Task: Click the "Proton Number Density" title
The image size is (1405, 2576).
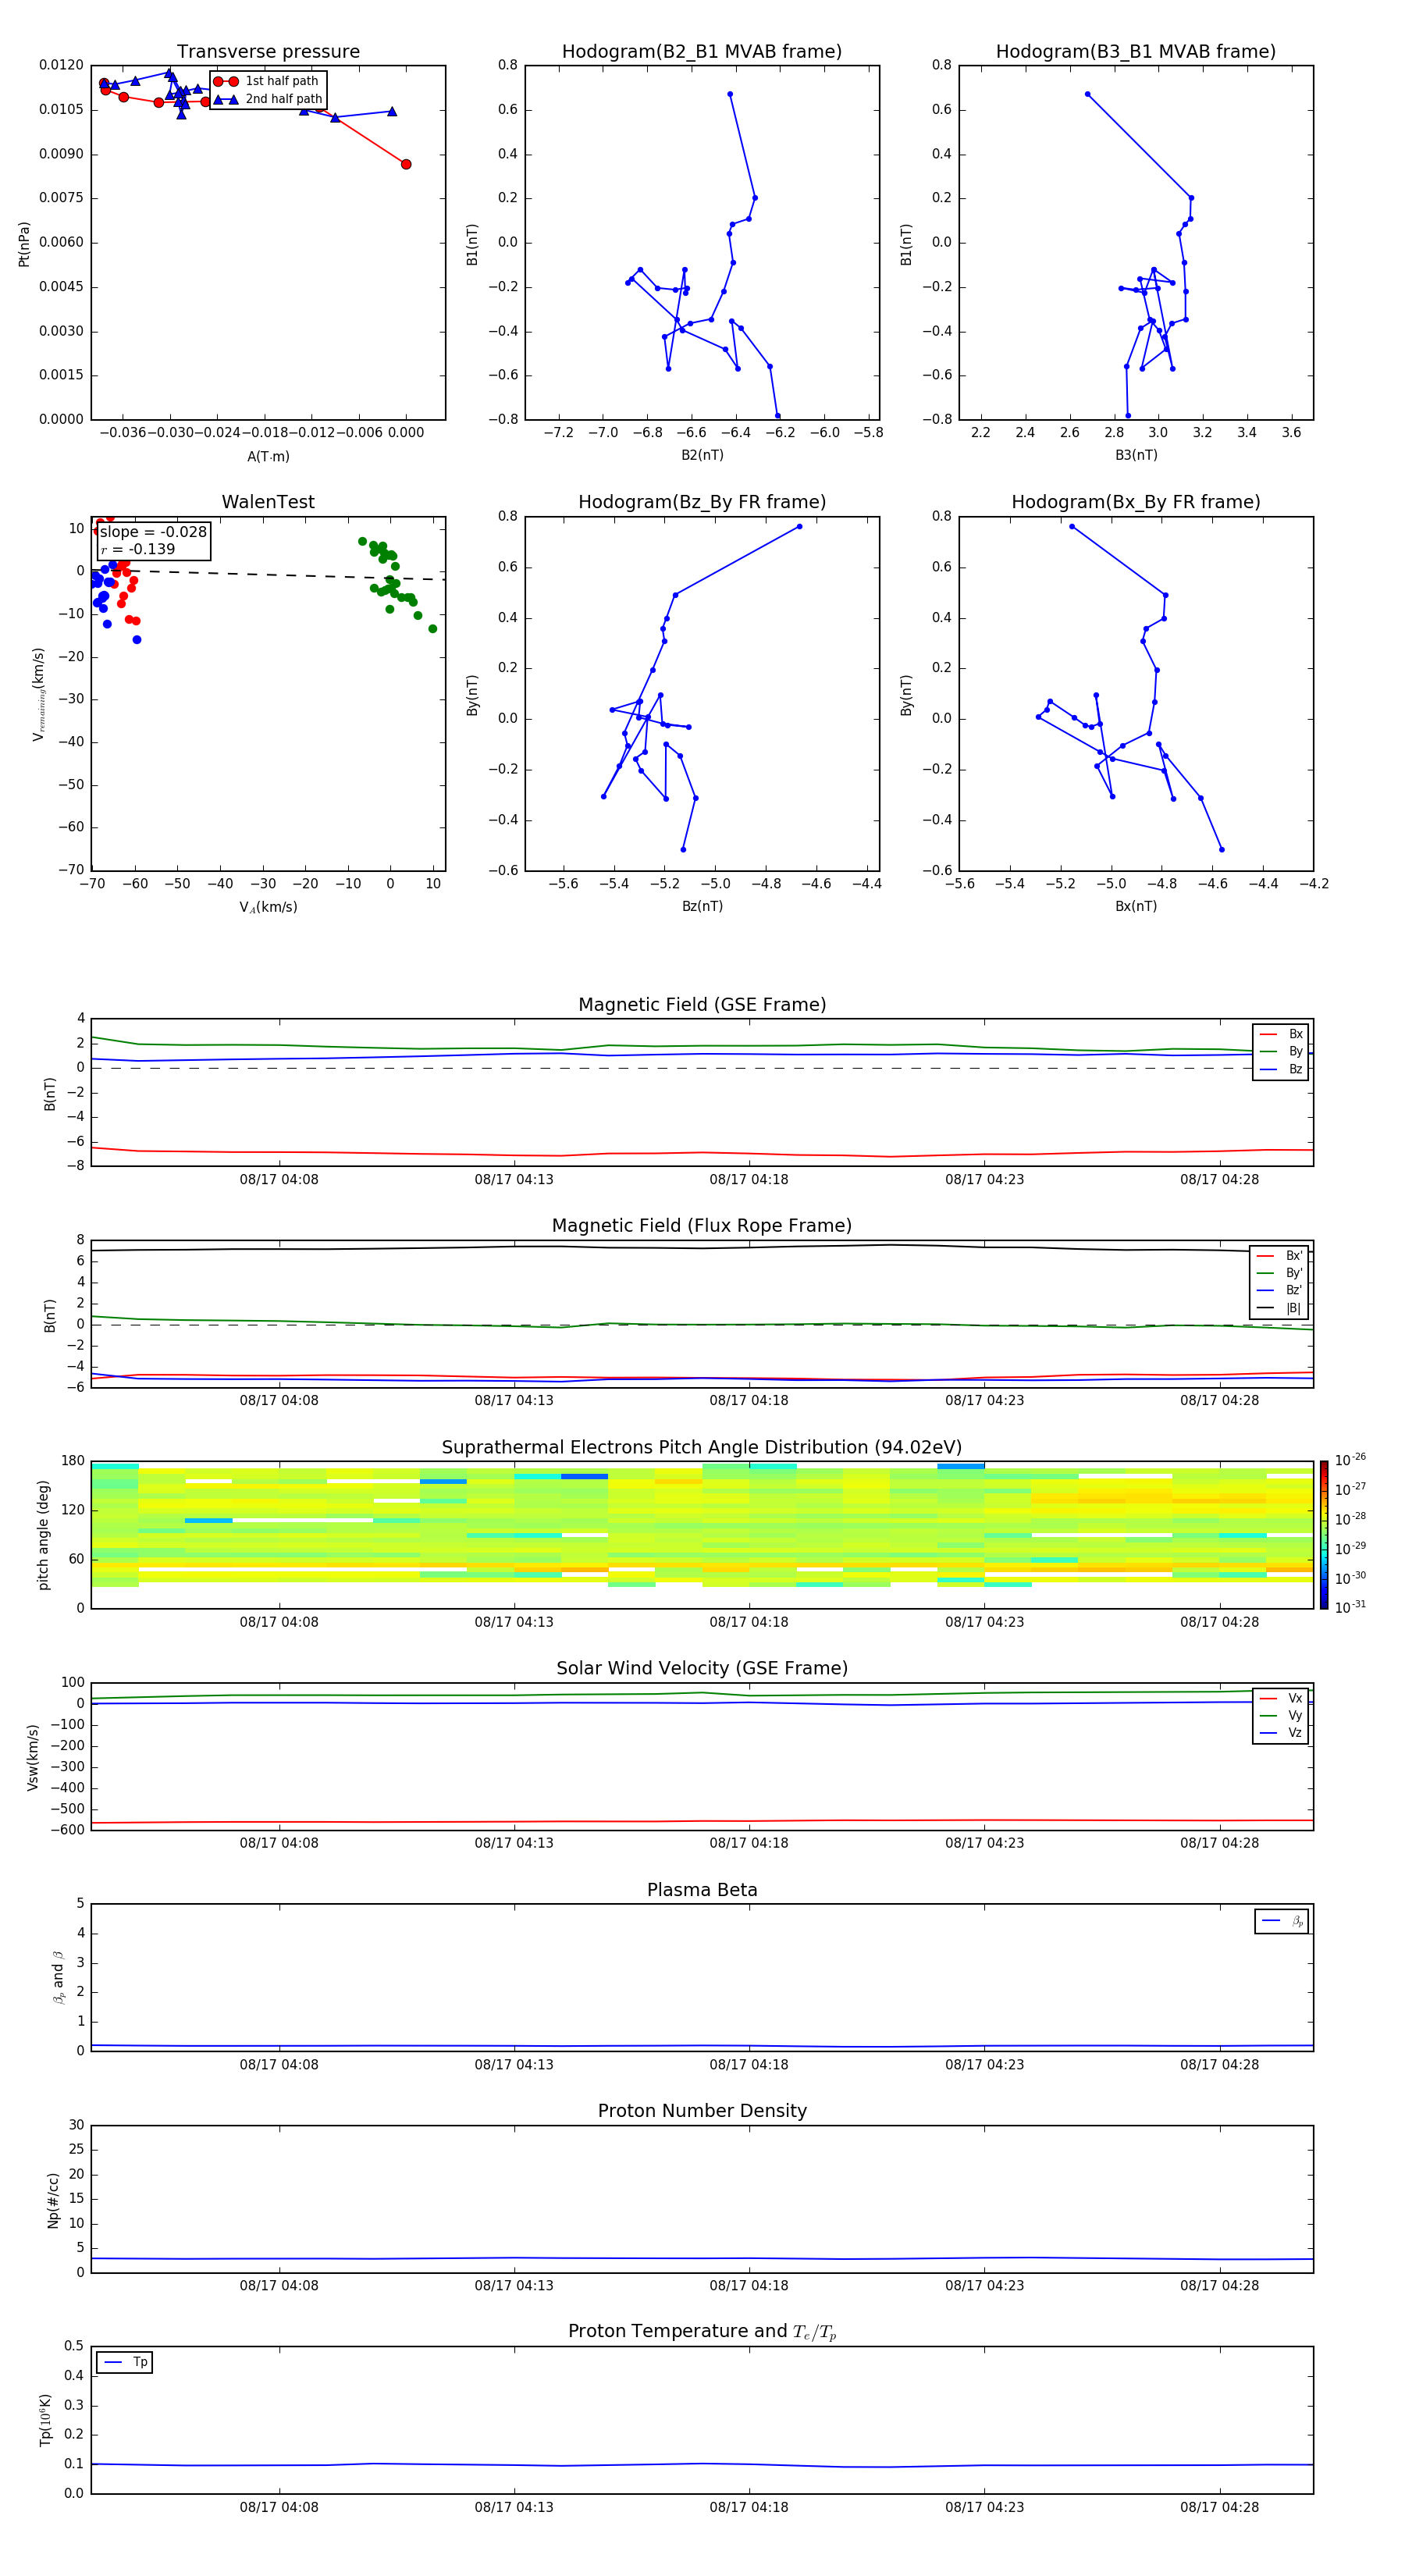Action: (702, 2111)
